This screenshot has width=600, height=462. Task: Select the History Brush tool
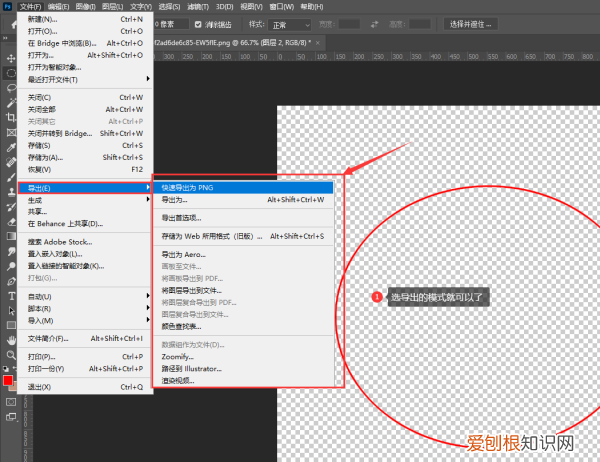[11, 207]
